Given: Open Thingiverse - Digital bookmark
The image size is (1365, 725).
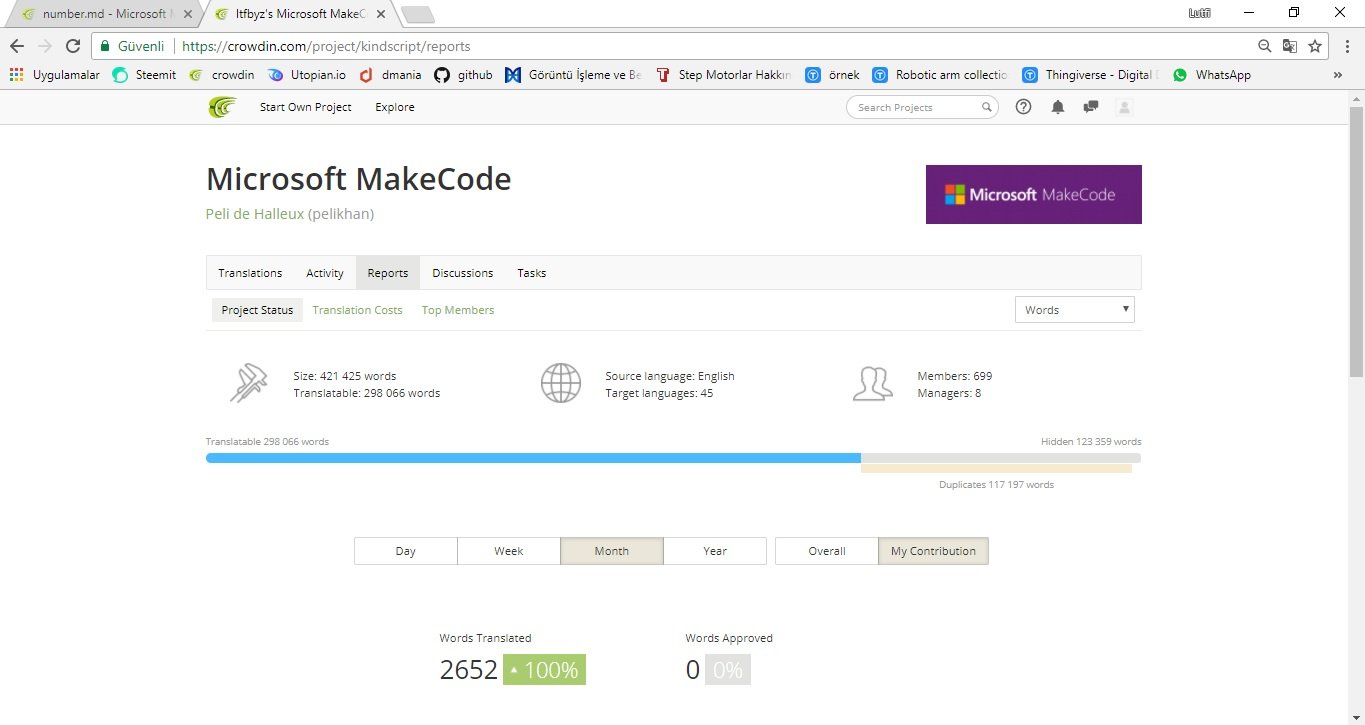Looking at the screenshot, I should point(1091,75).
